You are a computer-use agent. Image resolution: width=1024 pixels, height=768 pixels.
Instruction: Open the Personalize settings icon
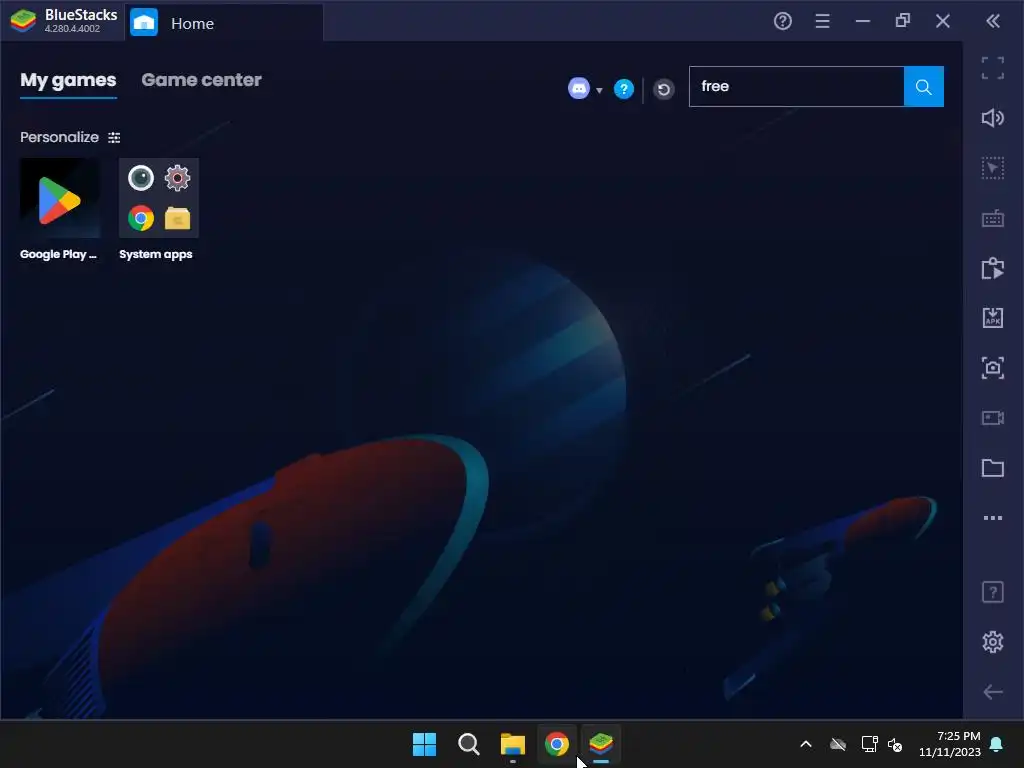114,137
